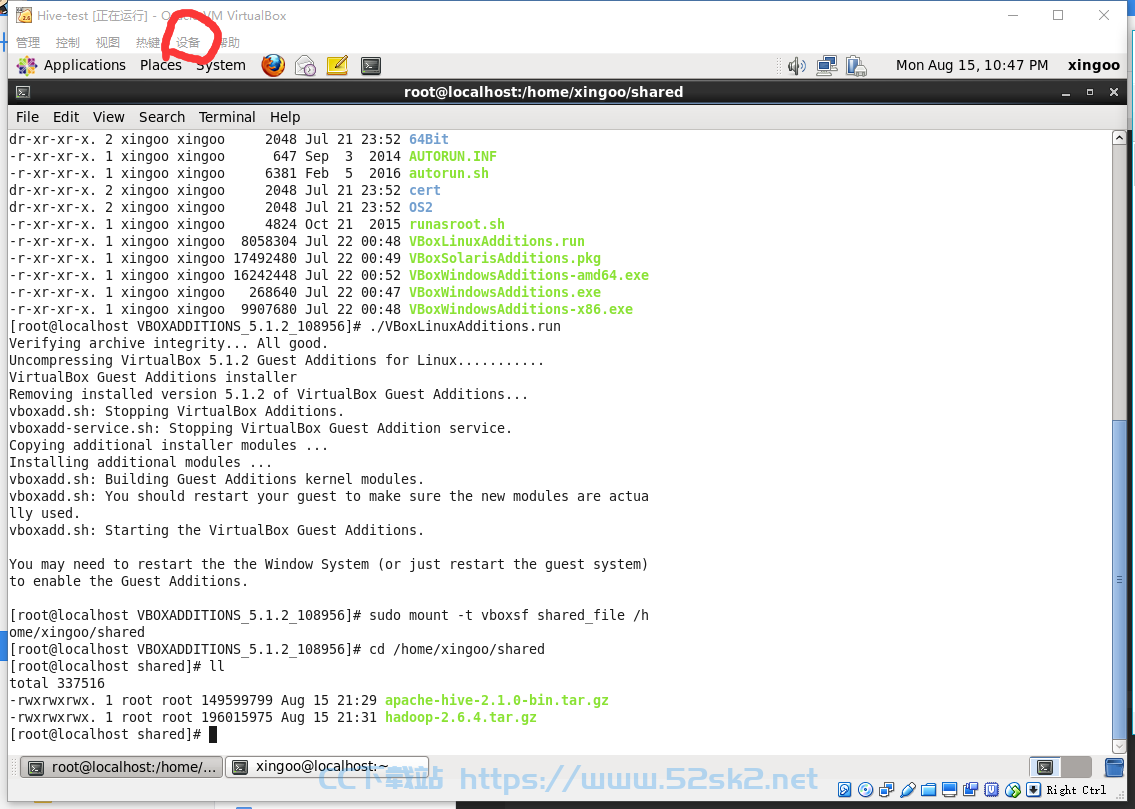Click the VBoxLinuxAdditions.run file name
The image size is (1135, 809).
pyautogui.click(x=497, y=241)
